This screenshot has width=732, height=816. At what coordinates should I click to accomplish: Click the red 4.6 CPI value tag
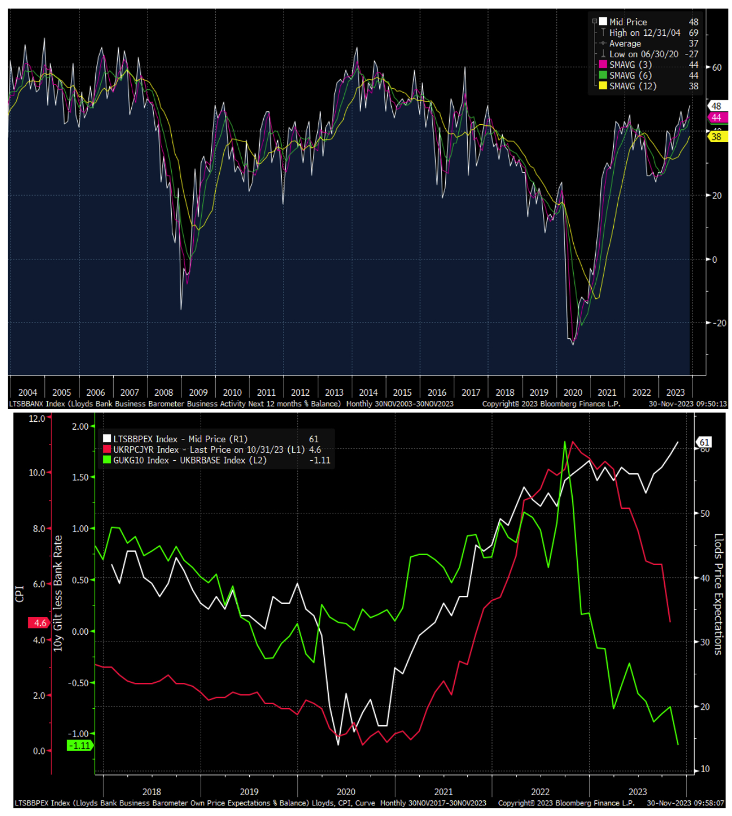click(40, 623)
